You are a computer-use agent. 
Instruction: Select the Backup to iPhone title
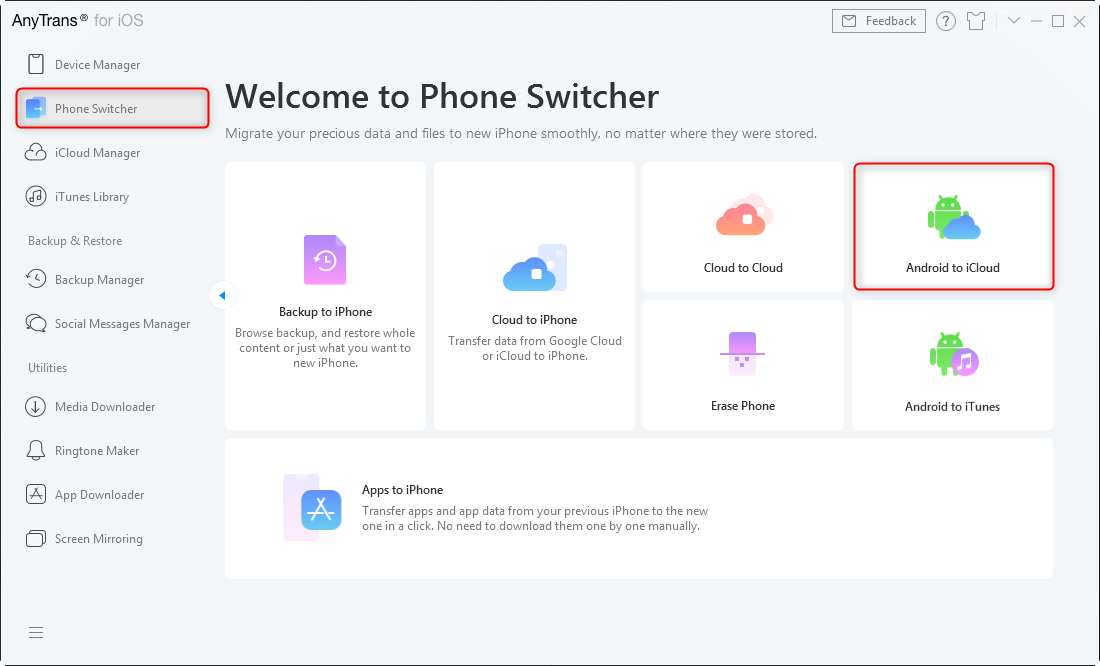tap(326, 312)
